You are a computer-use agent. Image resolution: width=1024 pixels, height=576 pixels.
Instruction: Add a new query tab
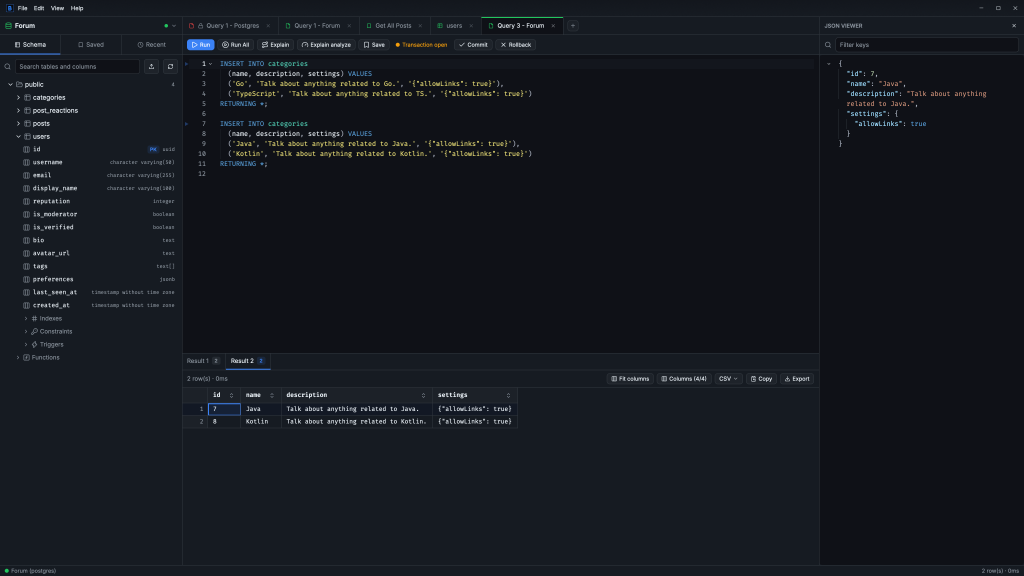click(573, 26)
